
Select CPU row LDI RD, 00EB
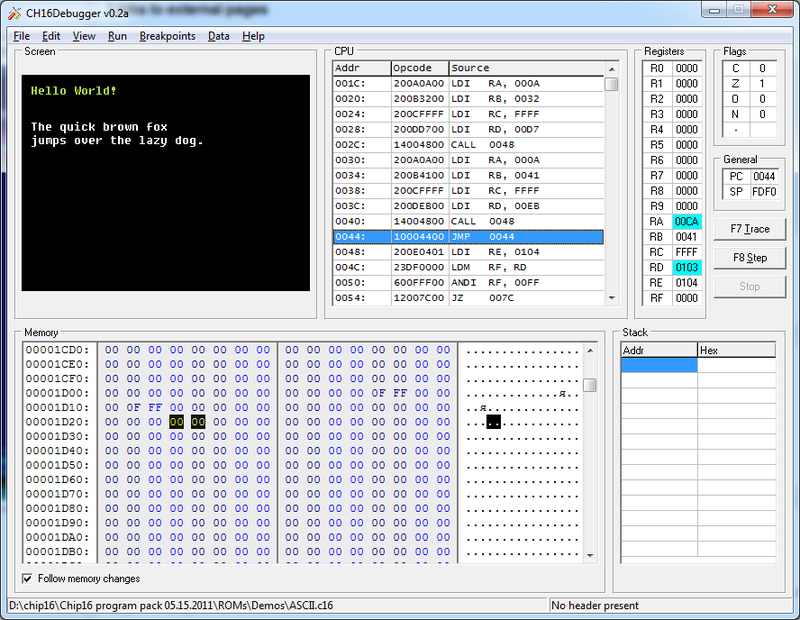(x=468, y=206)
